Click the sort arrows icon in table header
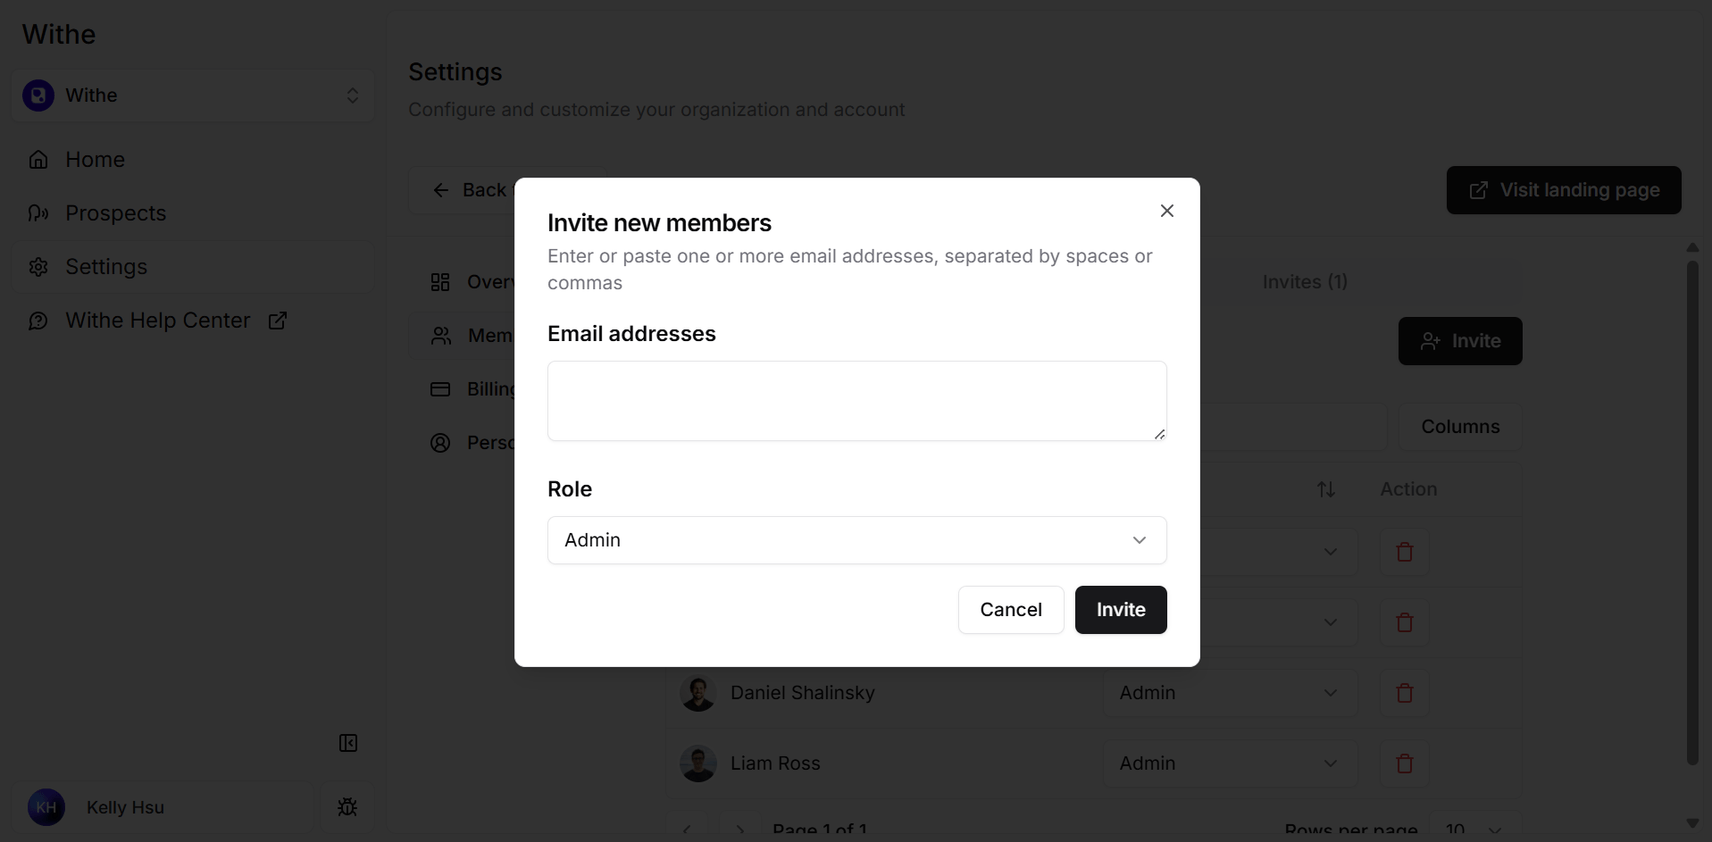 (x=1326, y=489)
